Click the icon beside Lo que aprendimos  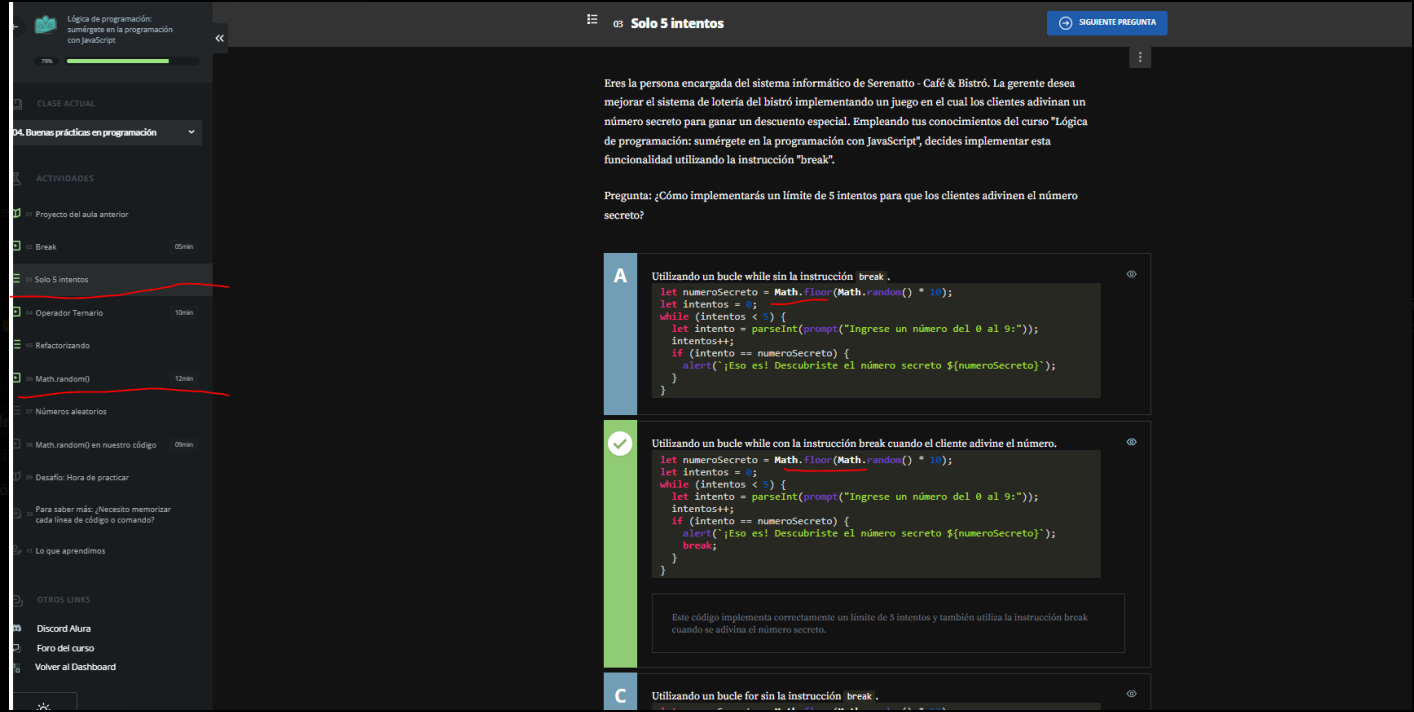click(x=16, y=551)
